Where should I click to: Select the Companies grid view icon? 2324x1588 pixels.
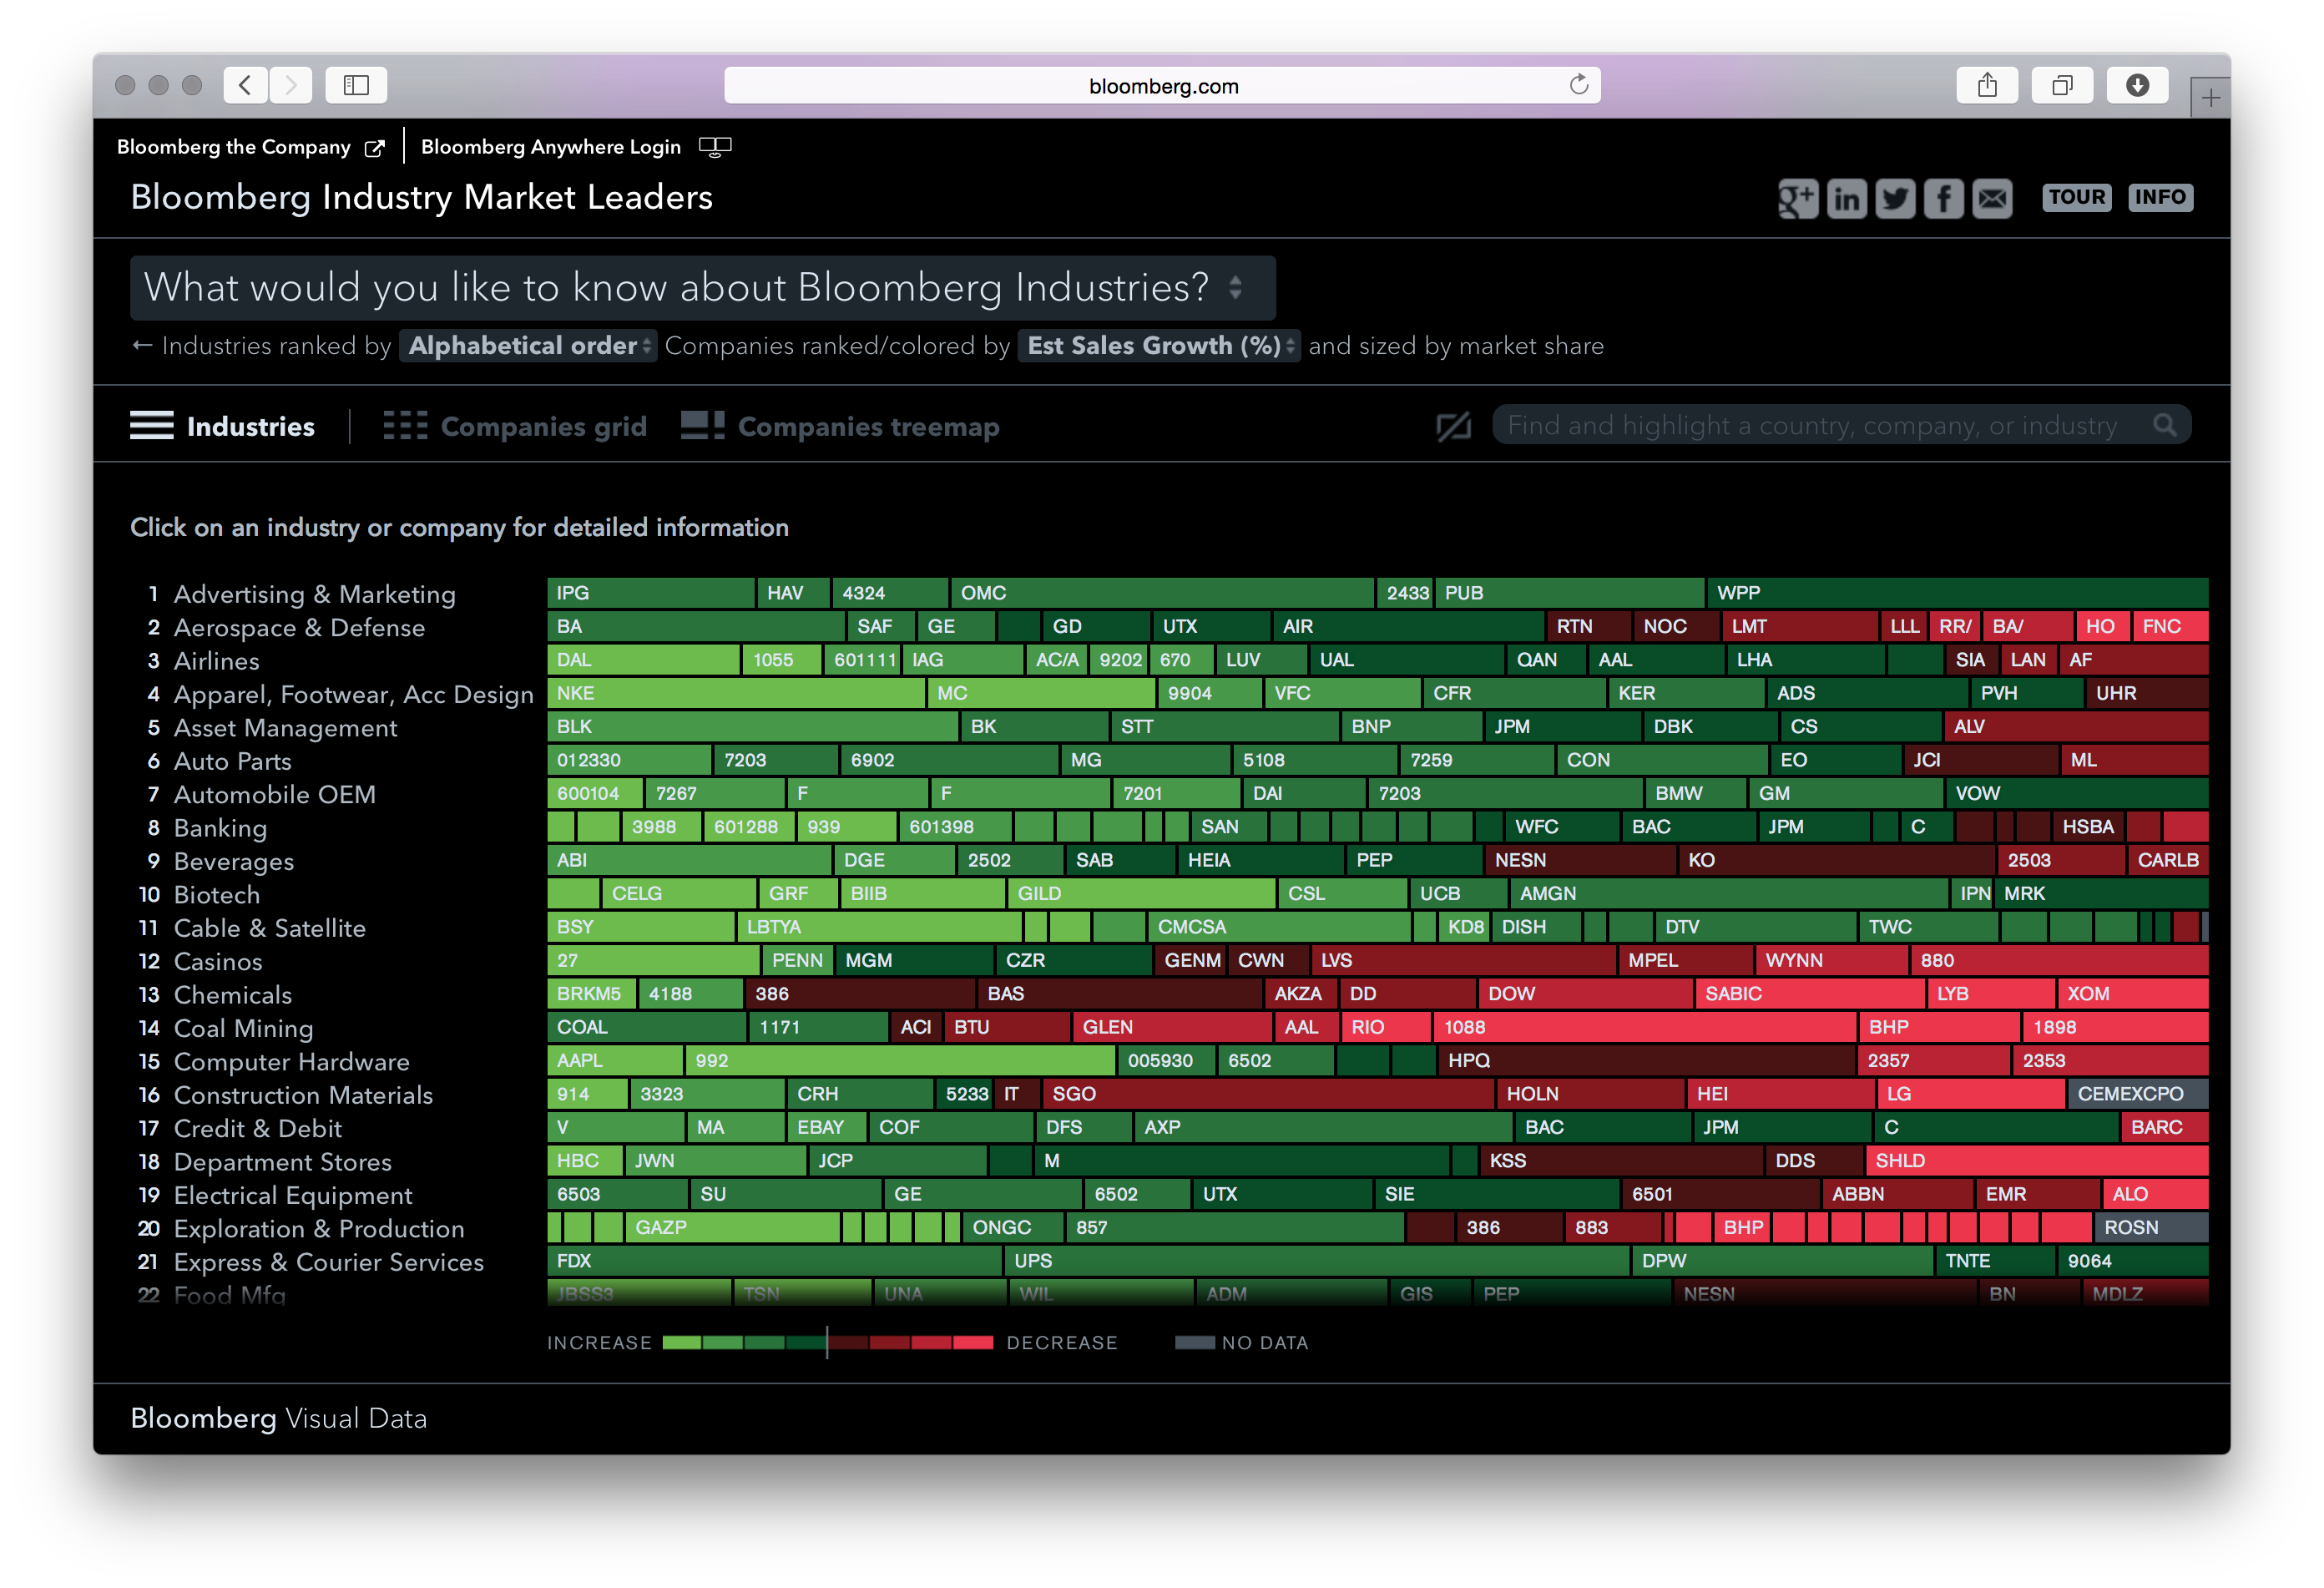(x=405, y=424)
